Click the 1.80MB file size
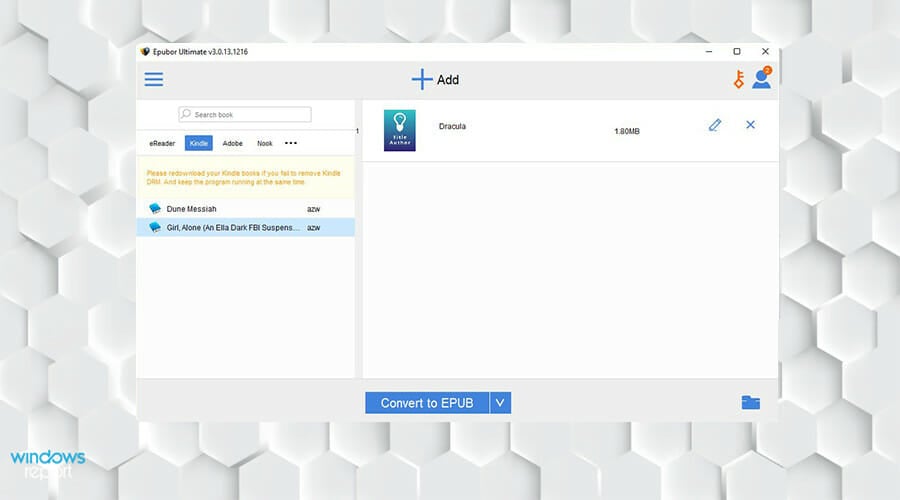Image resolution: width=900 pixels, height=500 pixels. (x=627, y=131)
